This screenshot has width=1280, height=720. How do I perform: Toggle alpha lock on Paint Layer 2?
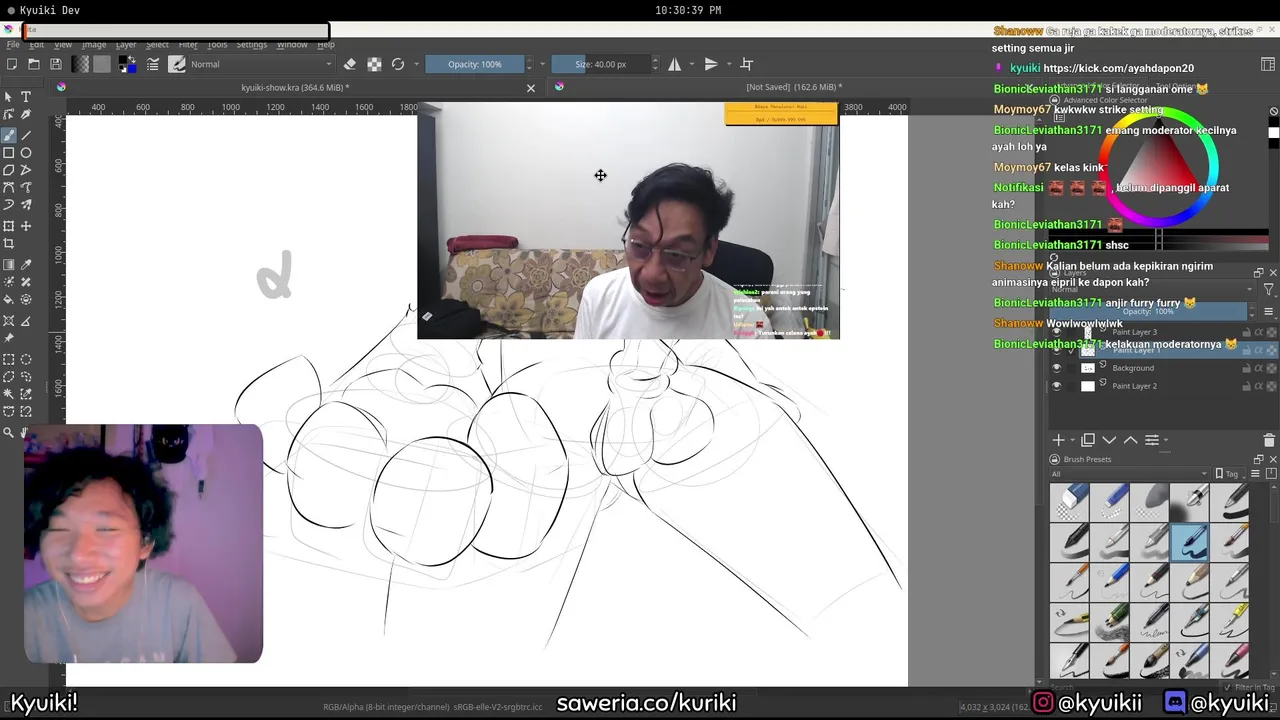pos(1271,386)
